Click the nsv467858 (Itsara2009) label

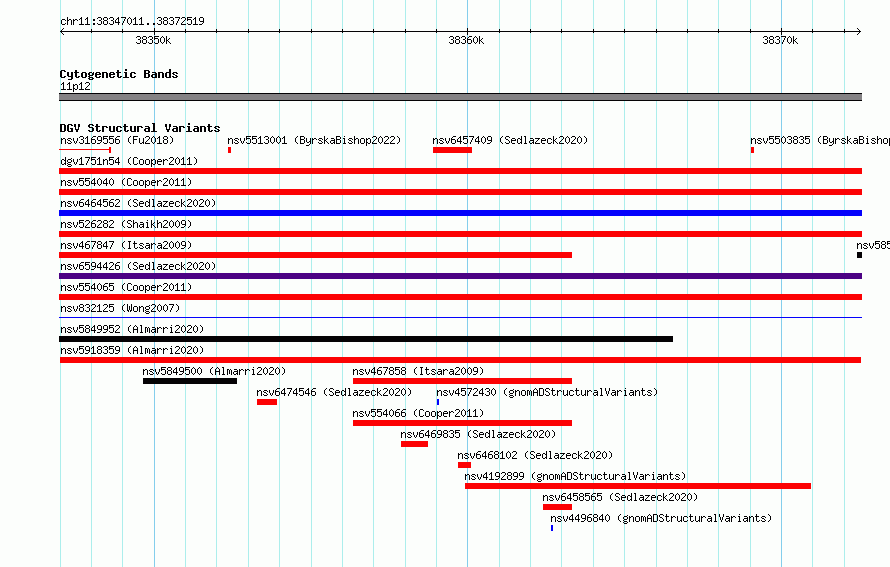(x=418, y=371)
